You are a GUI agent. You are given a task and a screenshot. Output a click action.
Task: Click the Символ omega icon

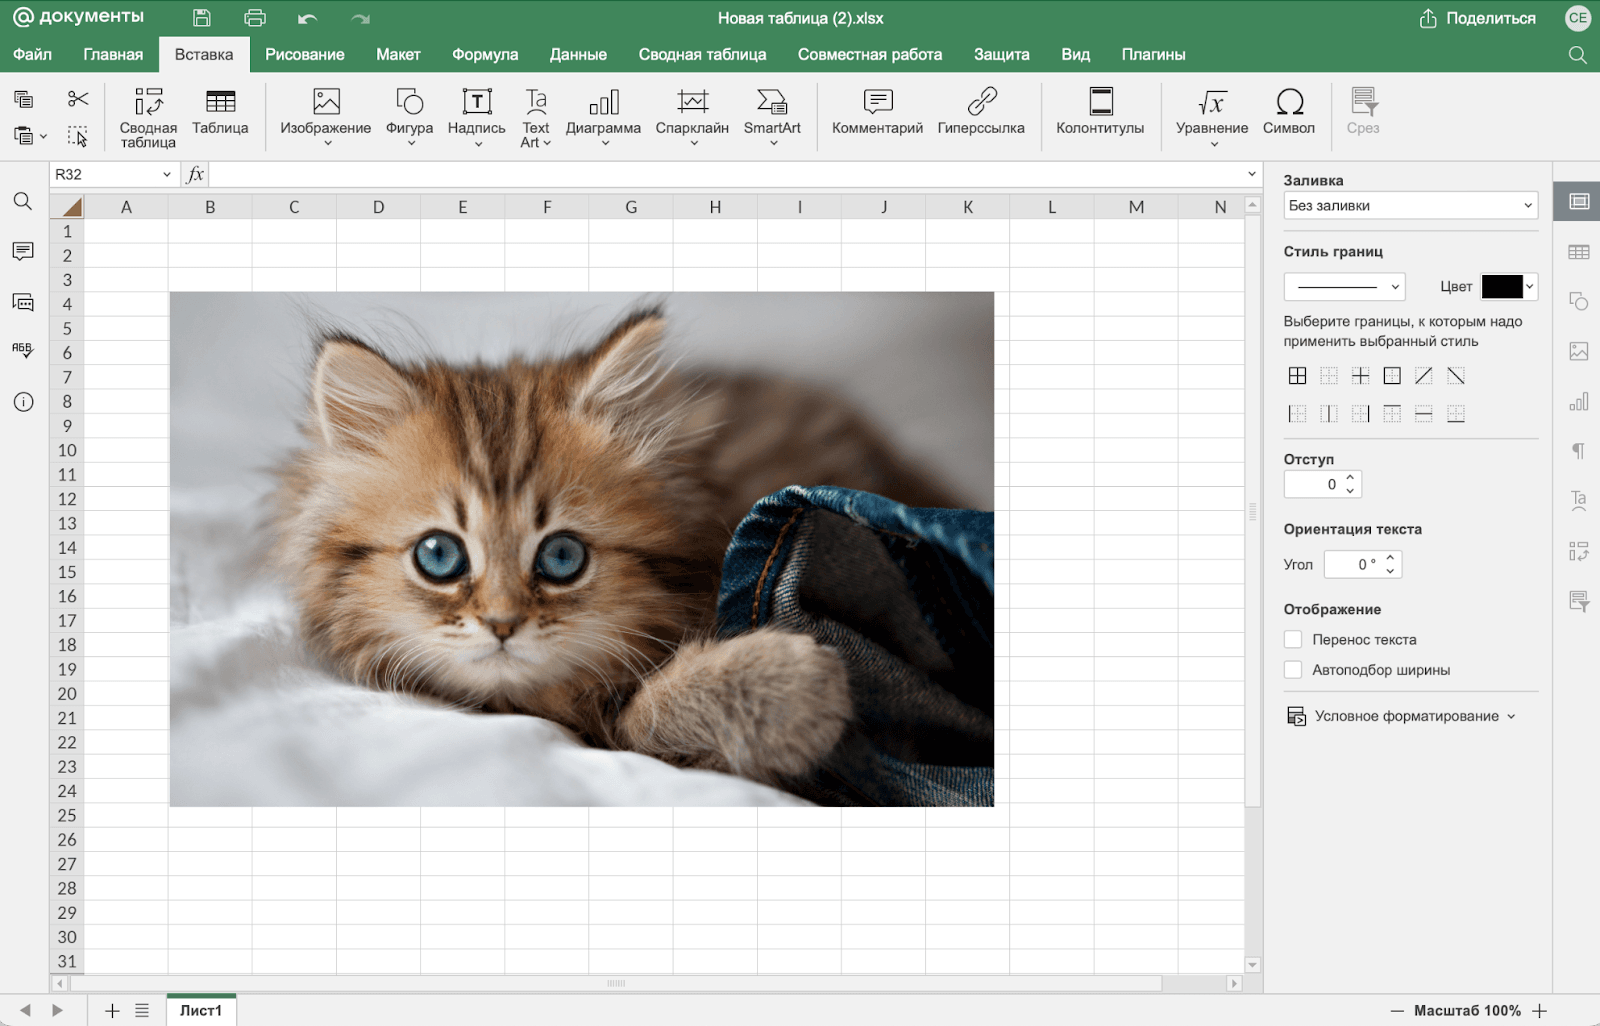click(x=1288, y=103)
